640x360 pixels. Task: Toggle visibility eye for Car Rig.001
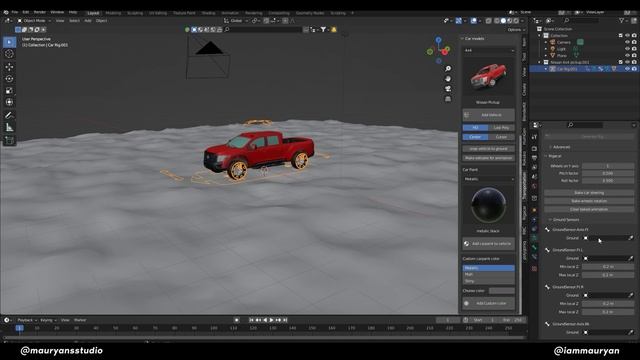[627, 69]
